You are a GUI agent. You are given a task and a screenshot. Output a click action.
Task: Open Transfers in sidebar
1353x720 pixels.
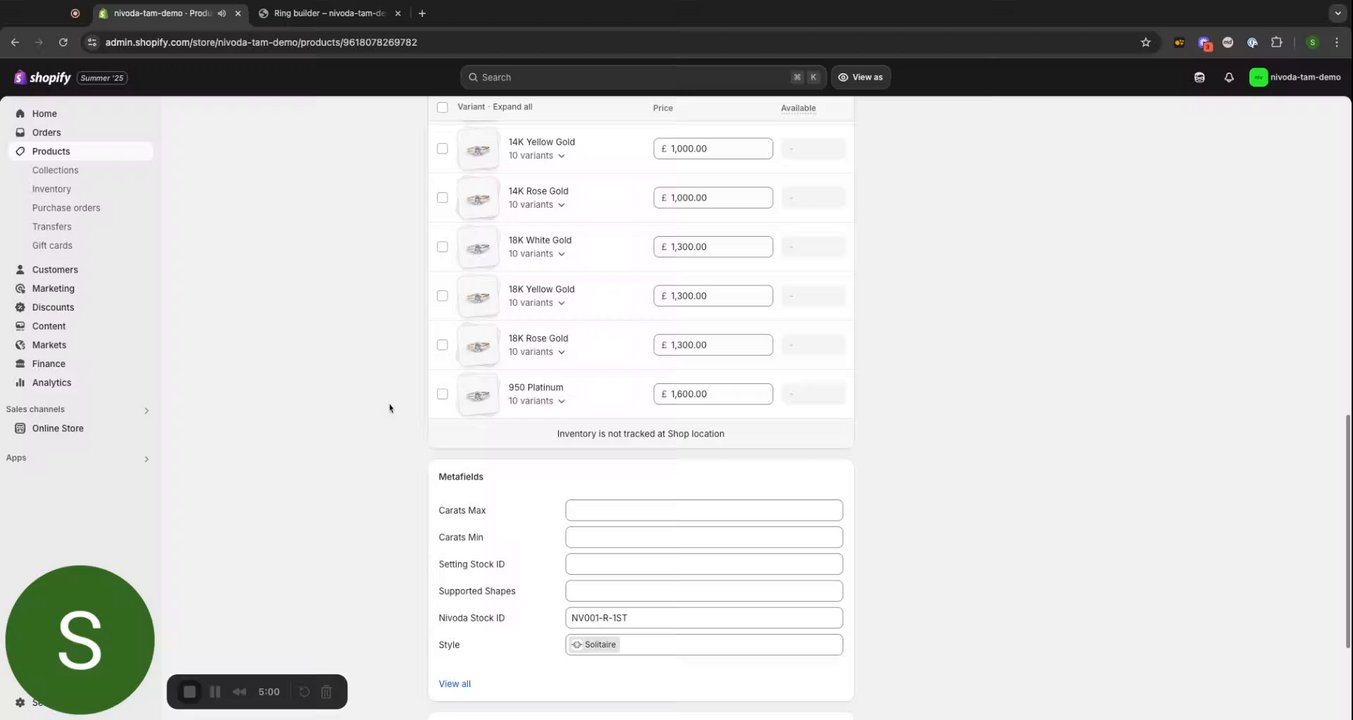point(51,227)
